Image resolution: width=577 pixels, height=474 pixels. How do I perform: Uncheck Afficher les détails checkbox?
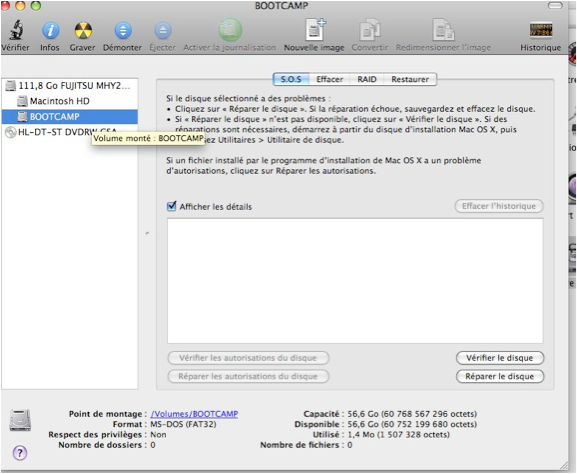(x=171, y=206)
